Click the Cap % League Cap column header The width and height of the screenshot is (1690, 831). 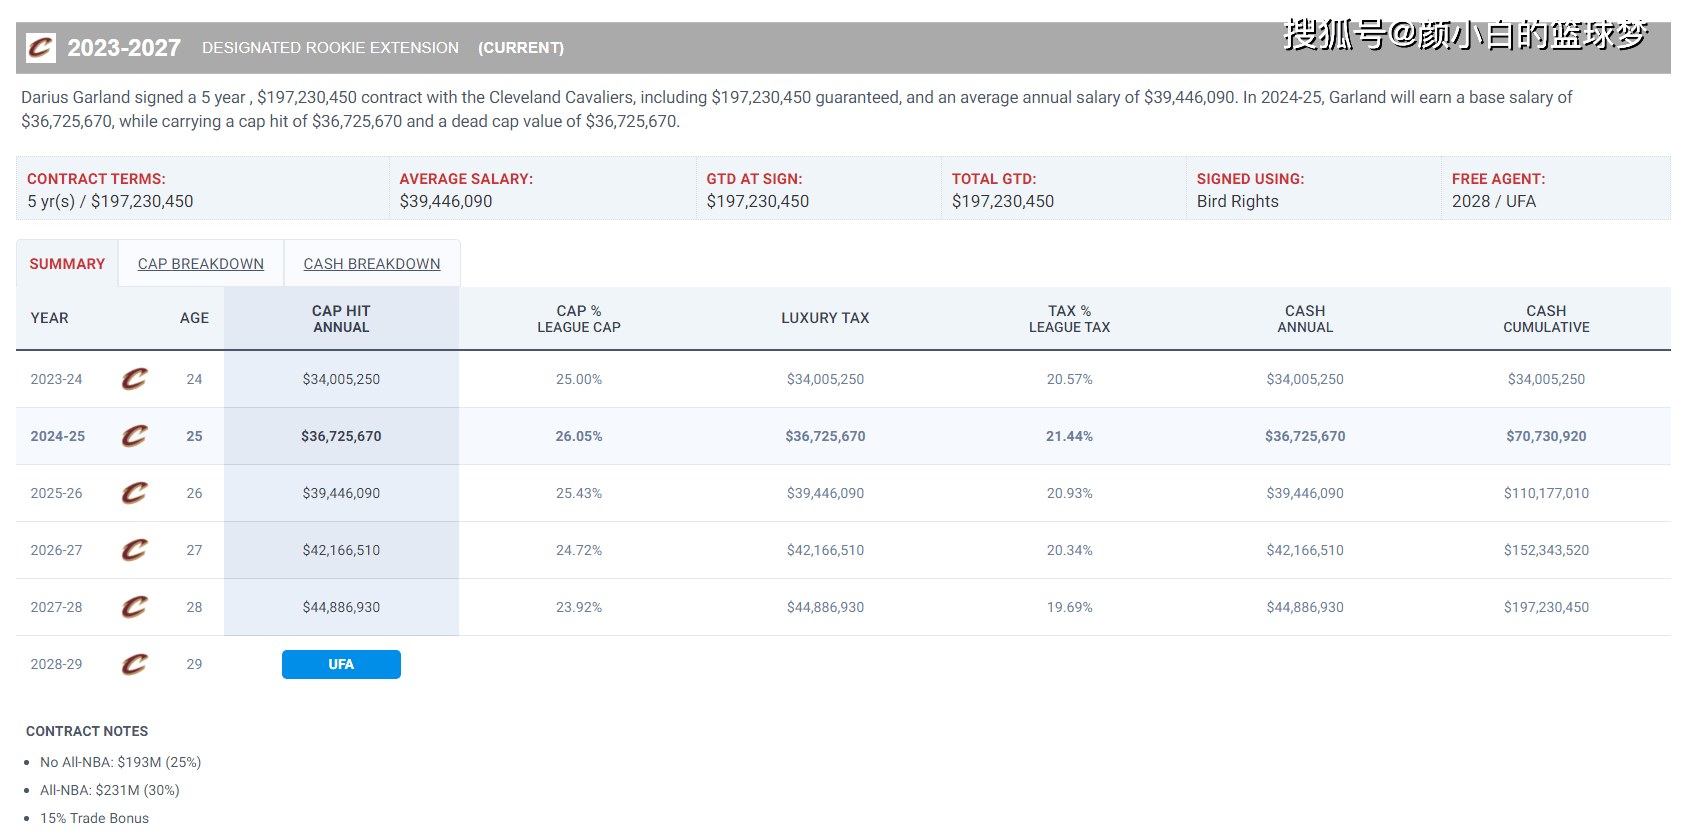coord(579,319)
